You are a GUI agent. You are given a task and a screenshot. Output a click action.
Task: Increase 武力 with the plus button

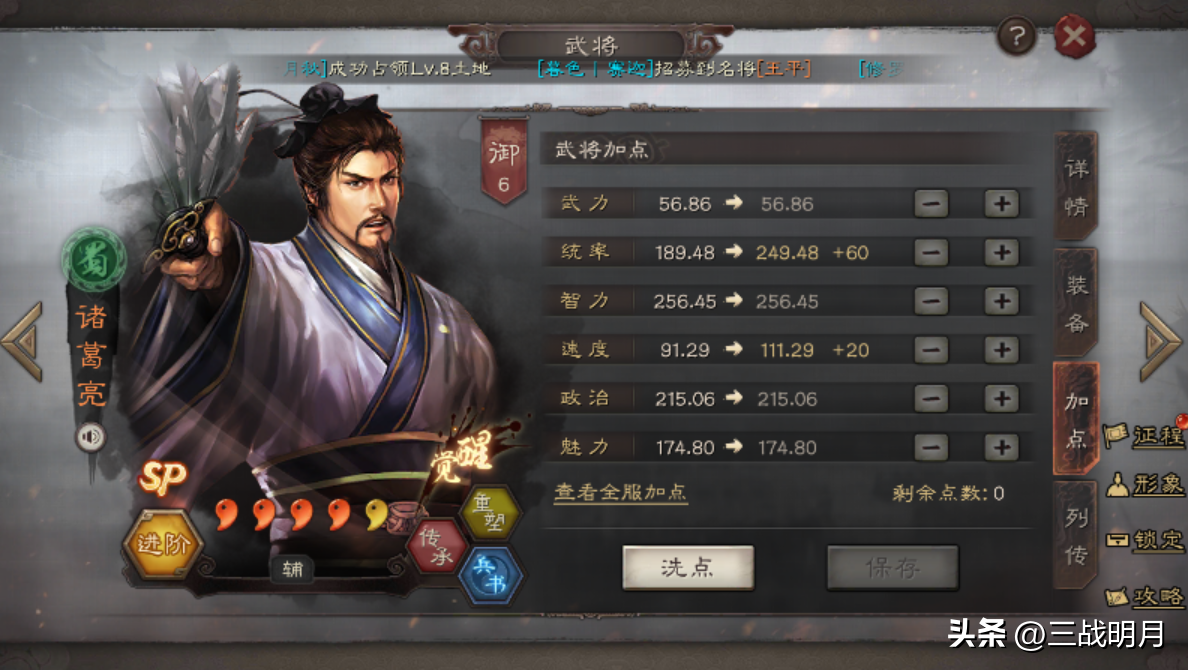[1001, 203]
